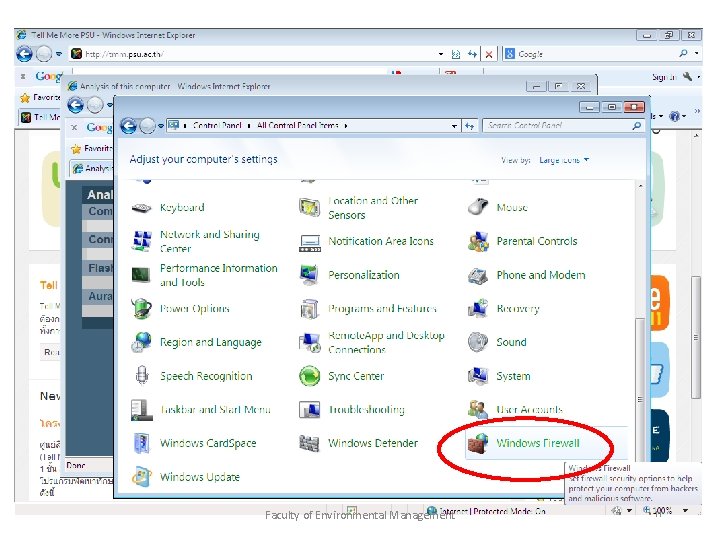Open zoom level dropdown in IE status bar
The height and width of the screenshot is (540, 720).
686,510
